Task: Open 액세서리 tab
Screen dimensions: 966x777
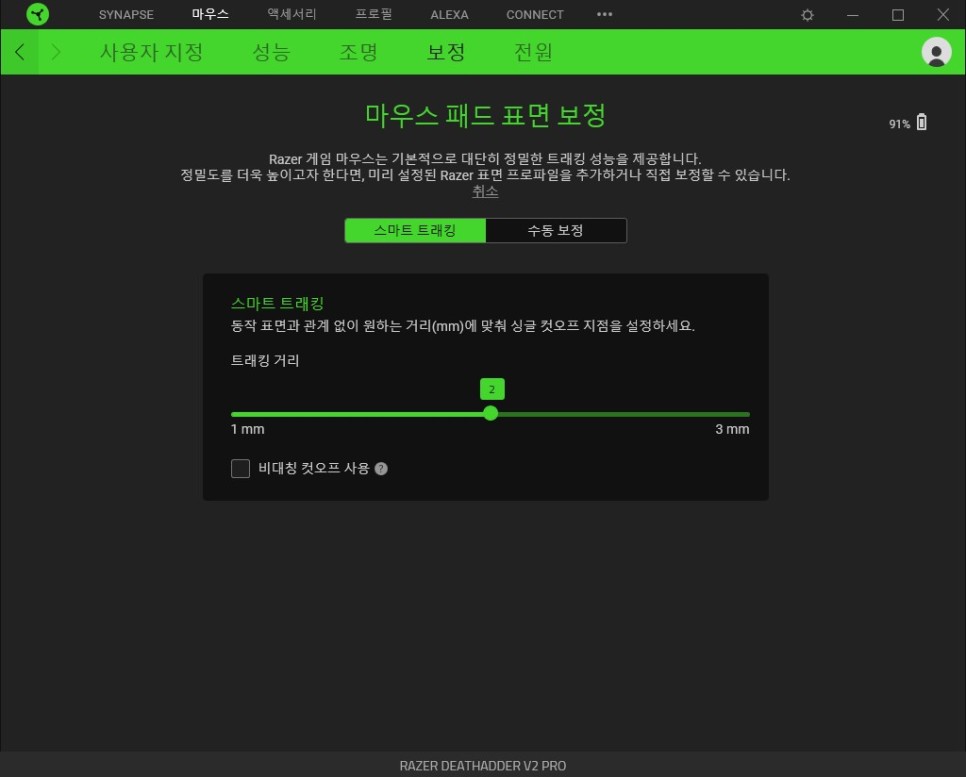Action: click(x=292, y=14)
